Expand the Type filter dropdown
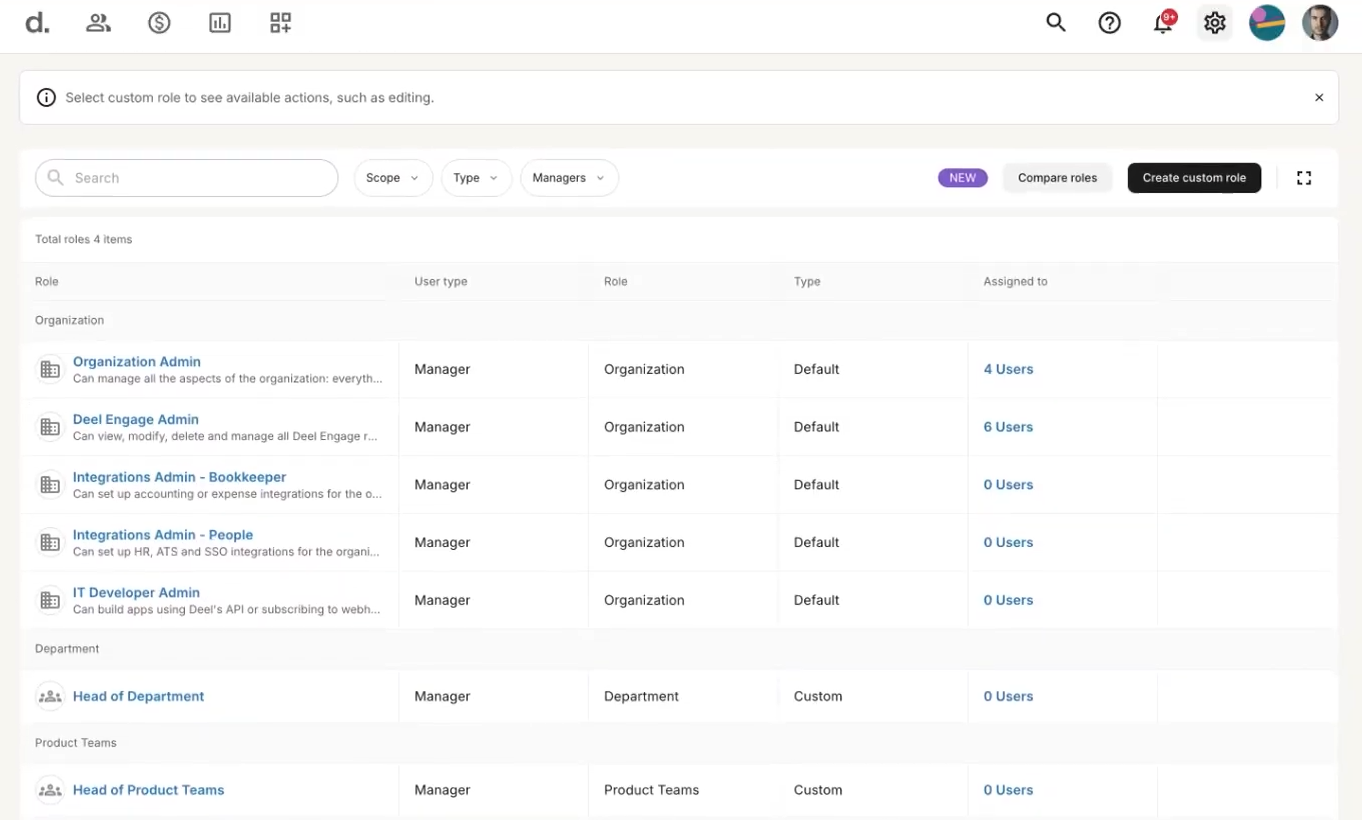This screenshot has height=820, width=1362. pyautogui.click(x=476, y=178)
